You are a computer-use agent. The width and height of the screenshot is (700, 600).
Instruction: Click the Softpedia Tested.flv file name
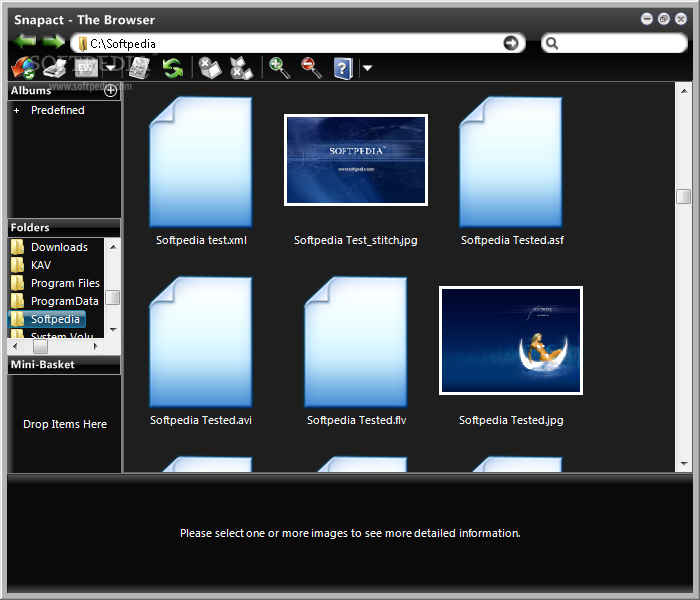(356, 420)
